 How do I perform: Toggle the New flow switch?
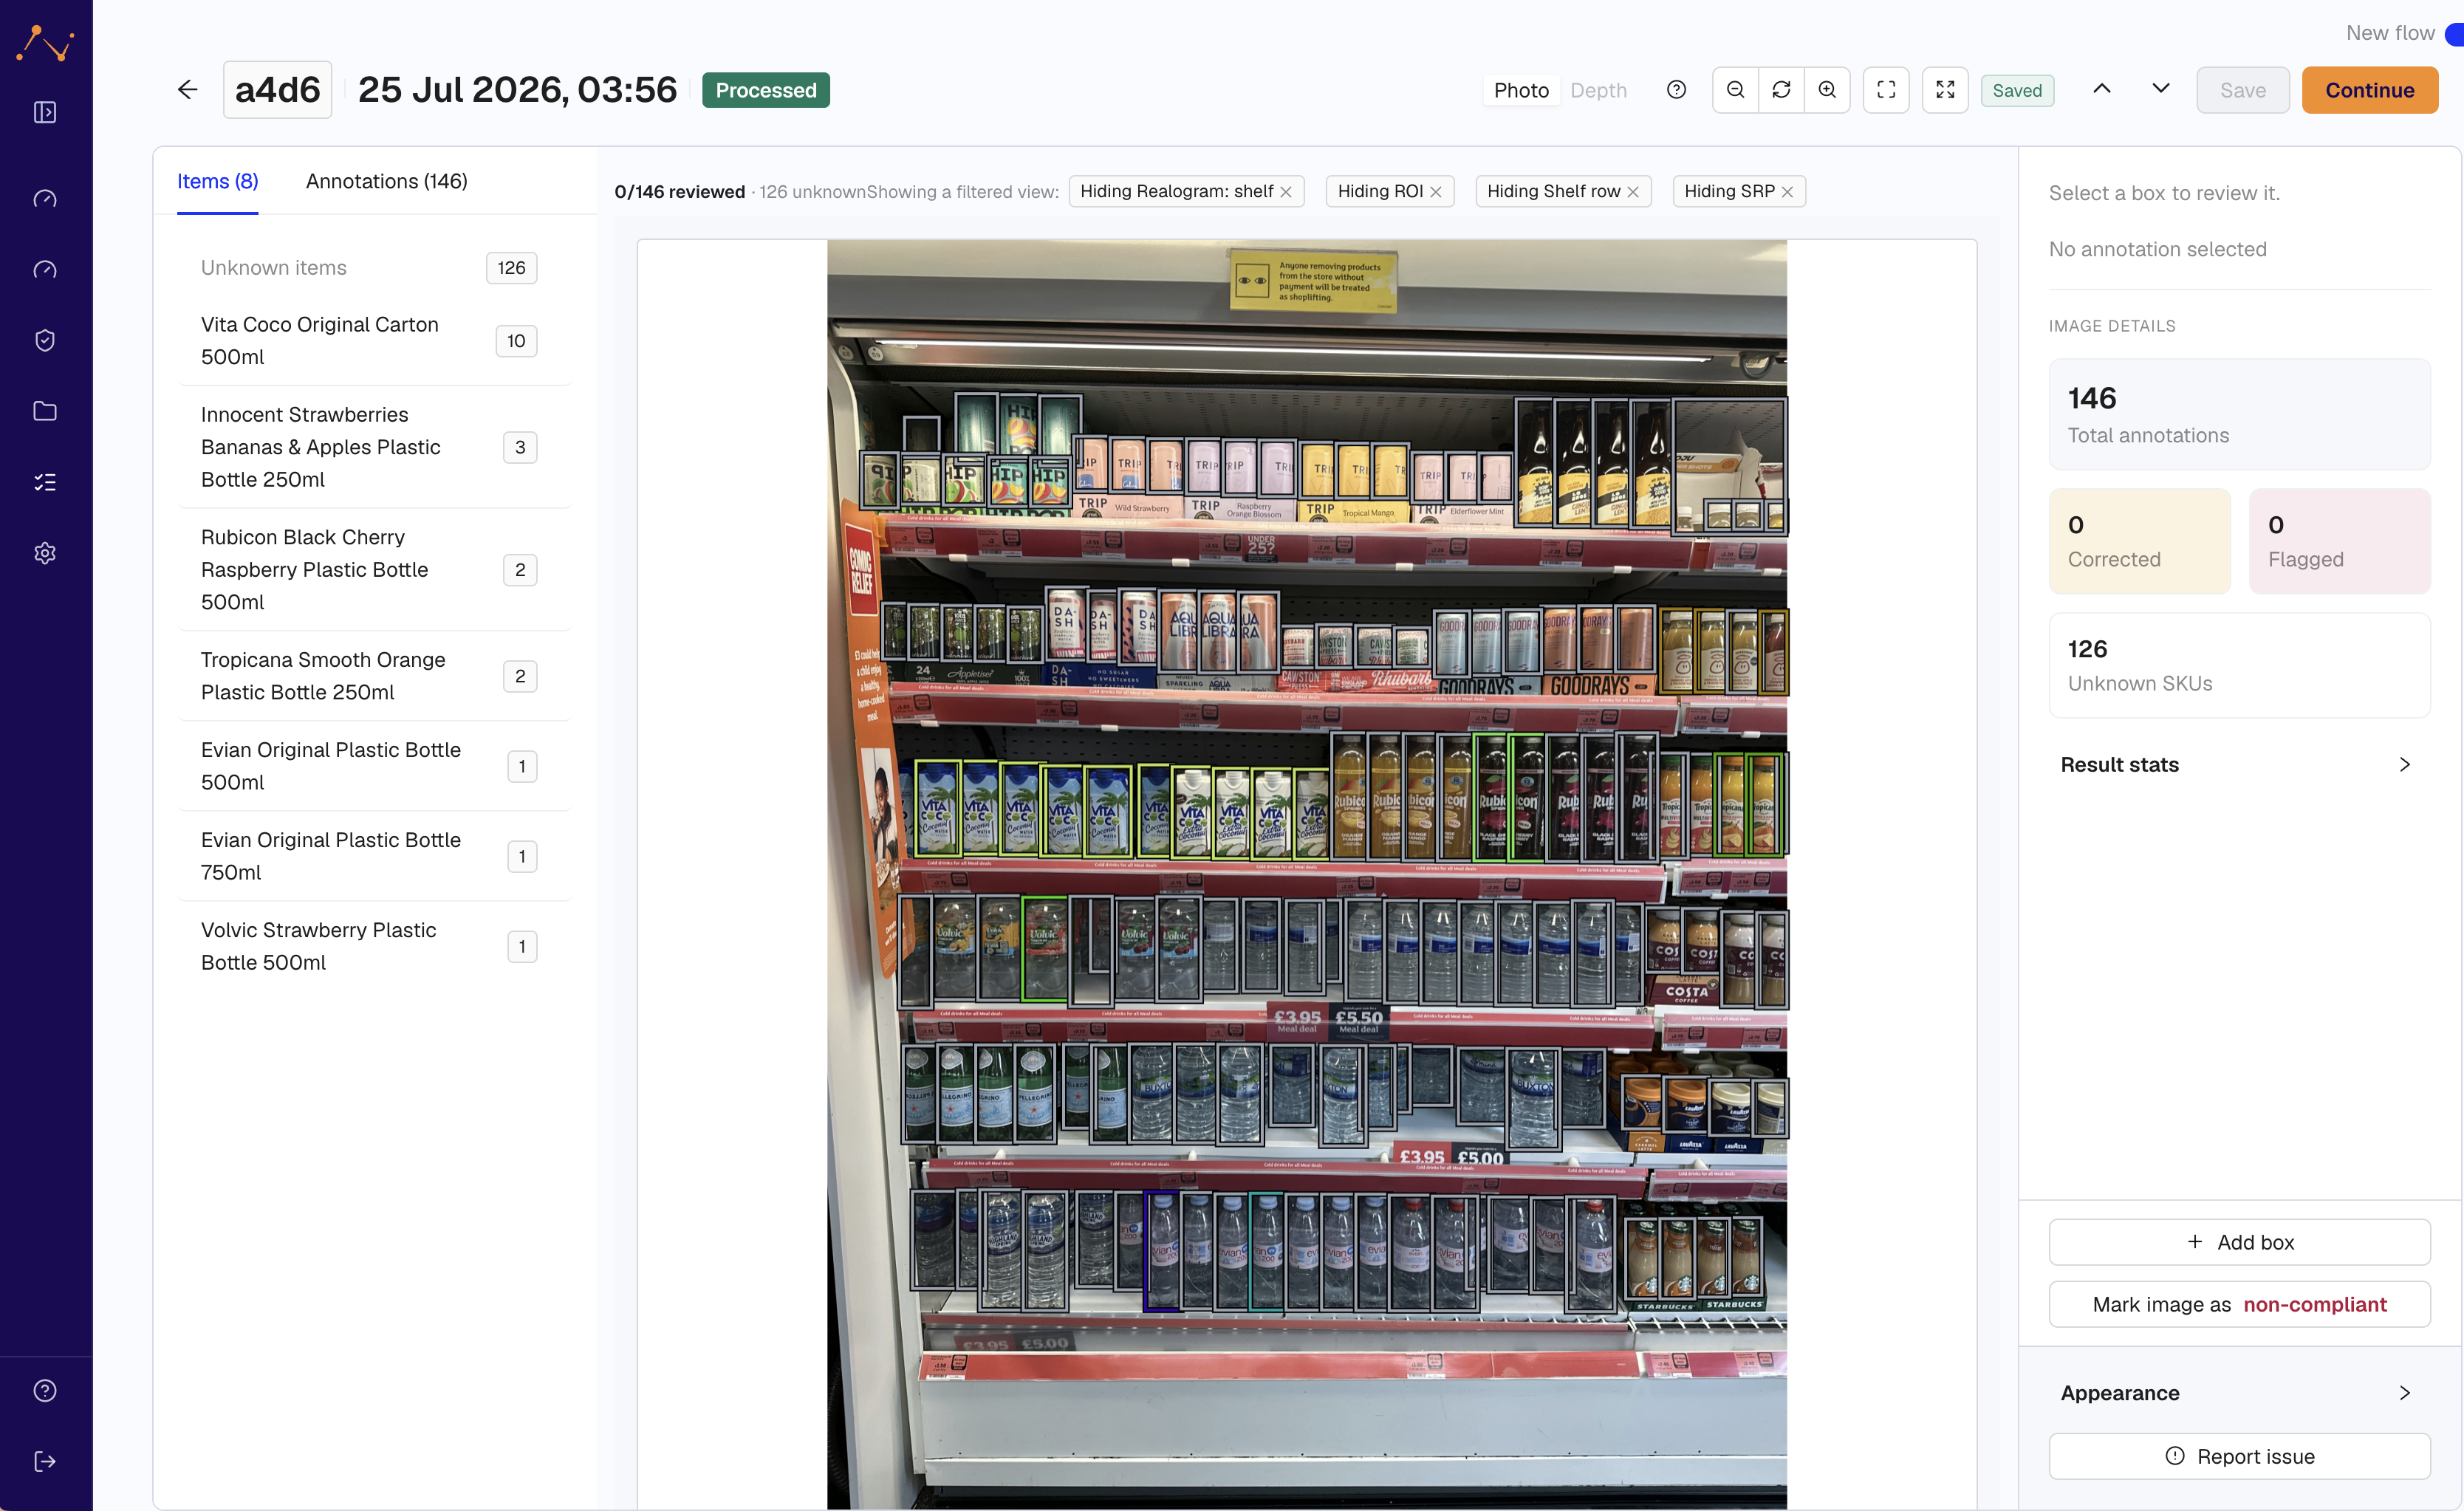pos(2453,34)
